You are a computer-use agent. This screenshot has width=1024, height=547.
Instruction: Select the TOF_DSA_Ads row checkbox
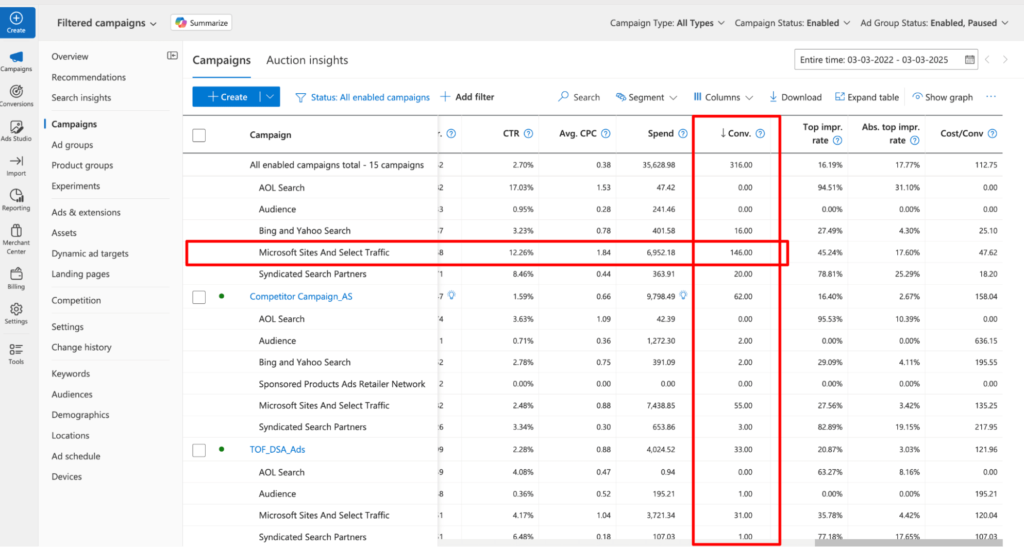199,450
